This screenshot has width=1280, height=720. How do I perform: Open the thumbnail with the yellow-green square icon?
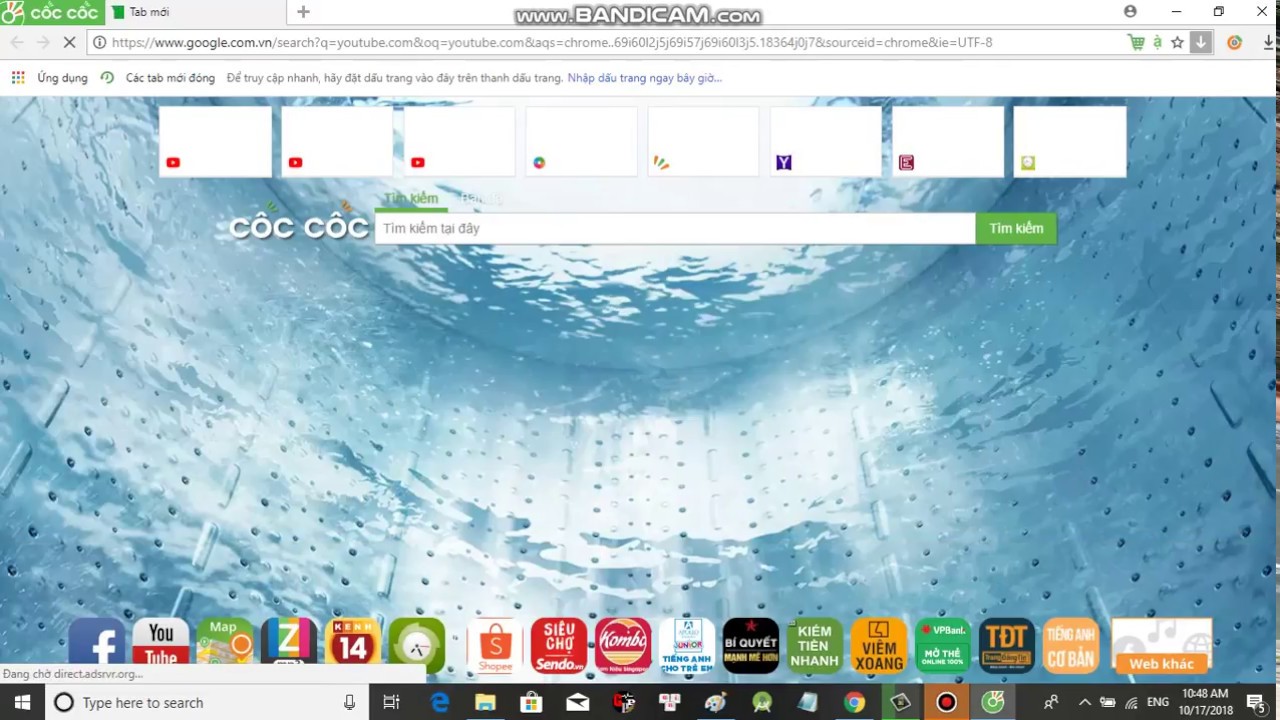1069,141
